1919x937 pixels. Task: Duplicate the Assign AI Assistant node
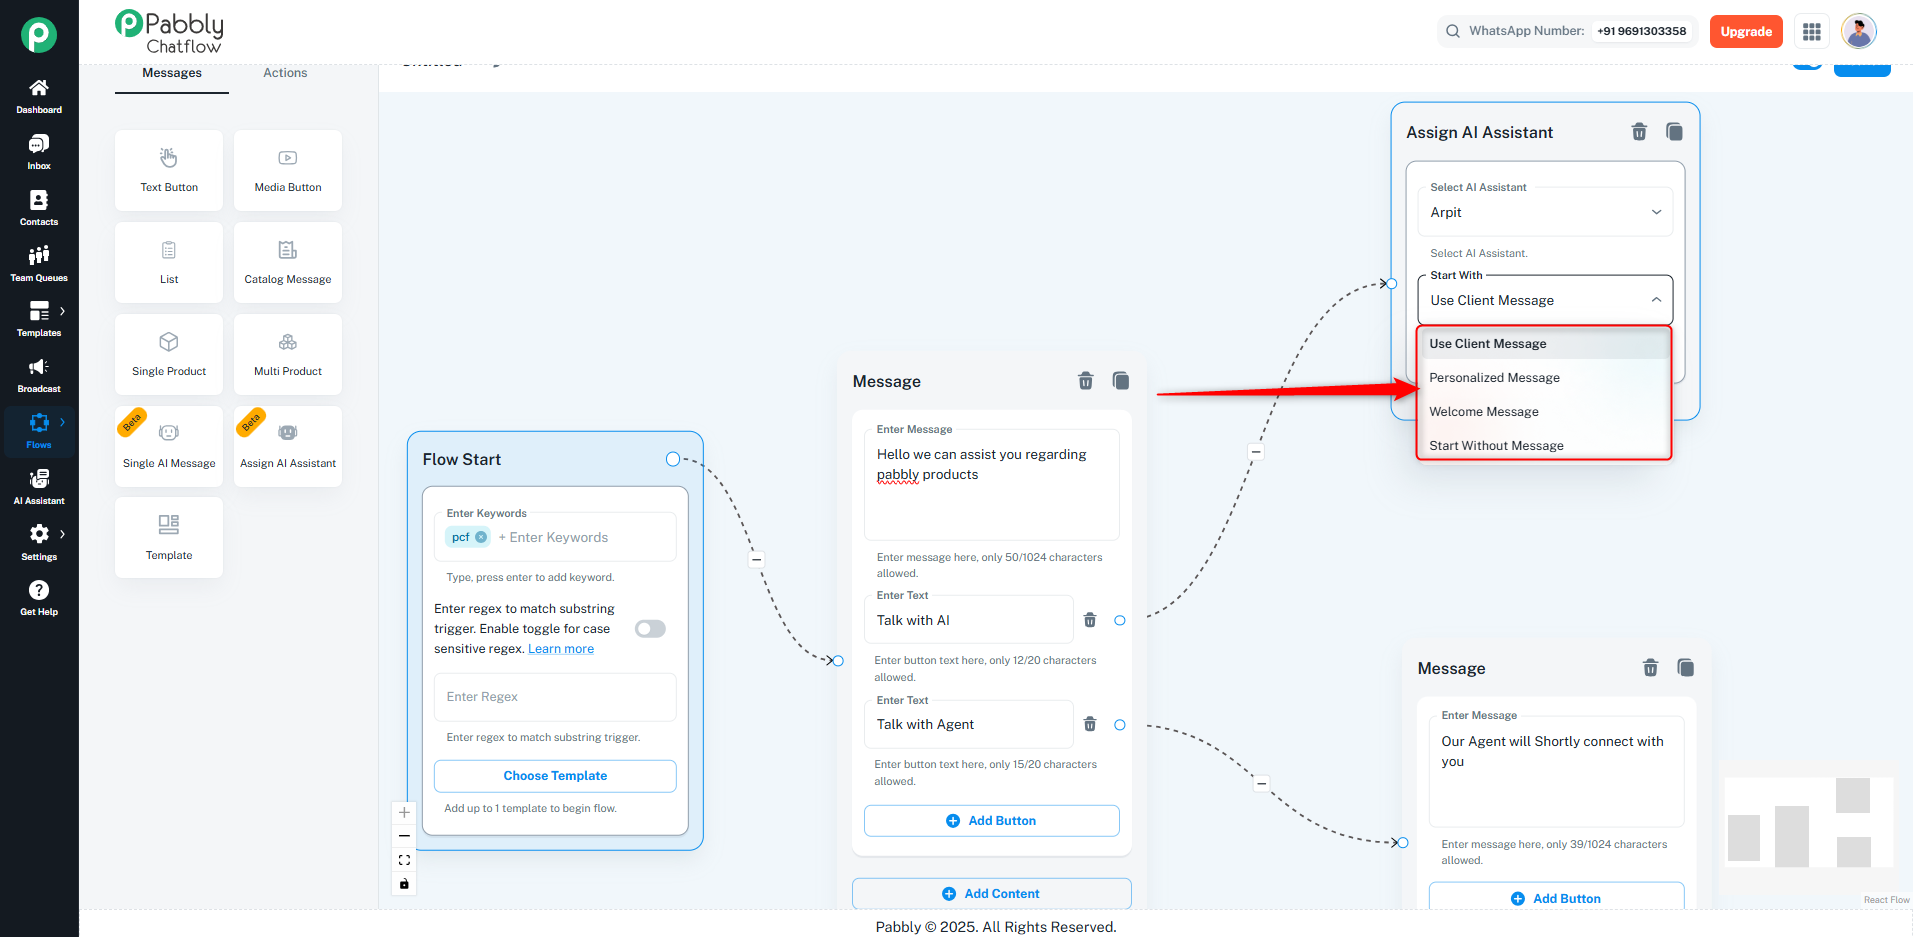pyautogui.click(x=1674, y=132)
